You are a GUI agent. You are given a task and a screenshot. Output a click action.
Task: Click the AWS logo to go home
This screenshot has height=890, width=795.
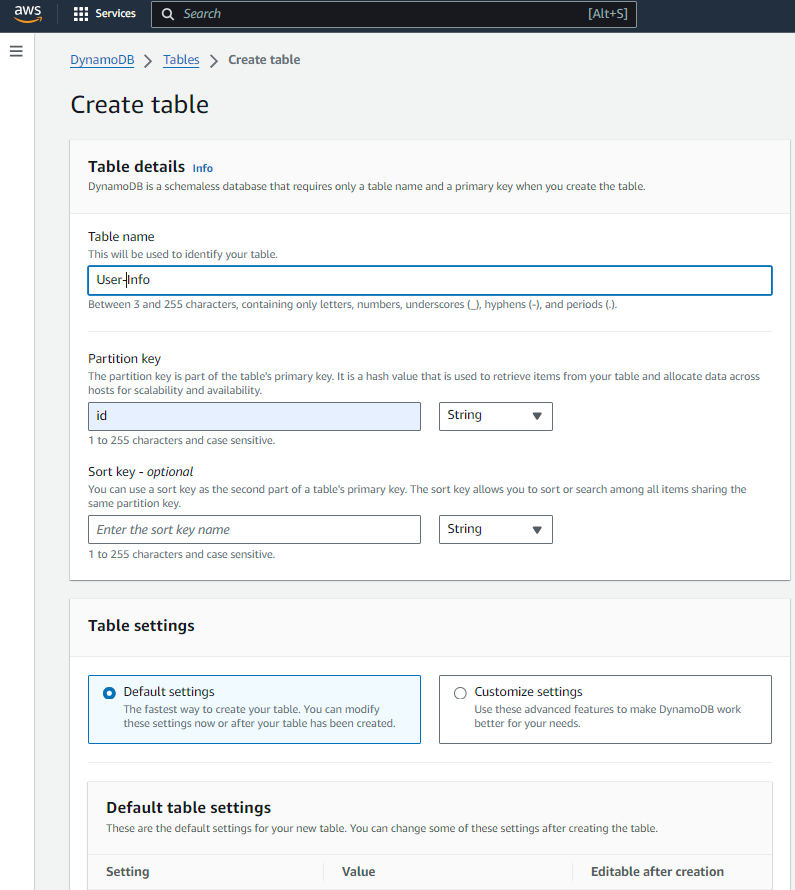click(27, 14)
